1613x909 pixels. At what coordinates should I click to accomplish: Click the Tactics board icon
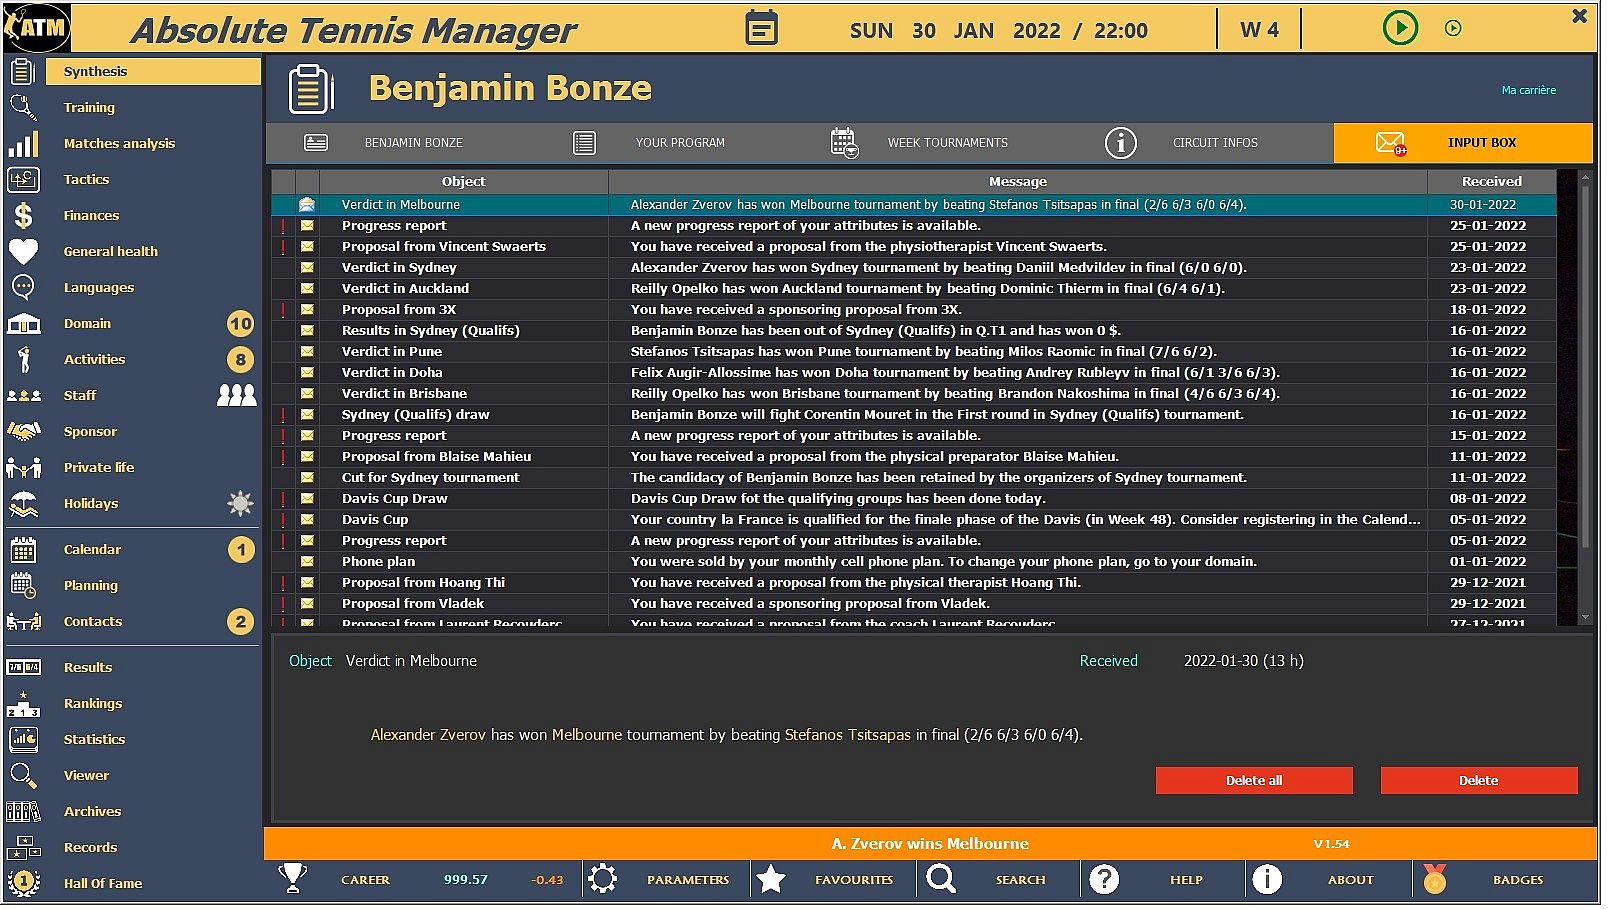click(23, 180)
